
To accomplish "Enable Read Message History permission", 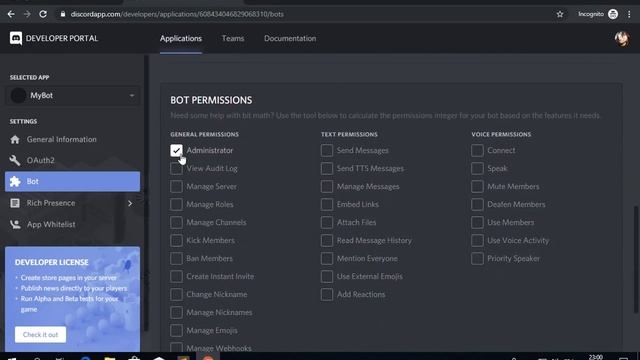I will point(327,240).
